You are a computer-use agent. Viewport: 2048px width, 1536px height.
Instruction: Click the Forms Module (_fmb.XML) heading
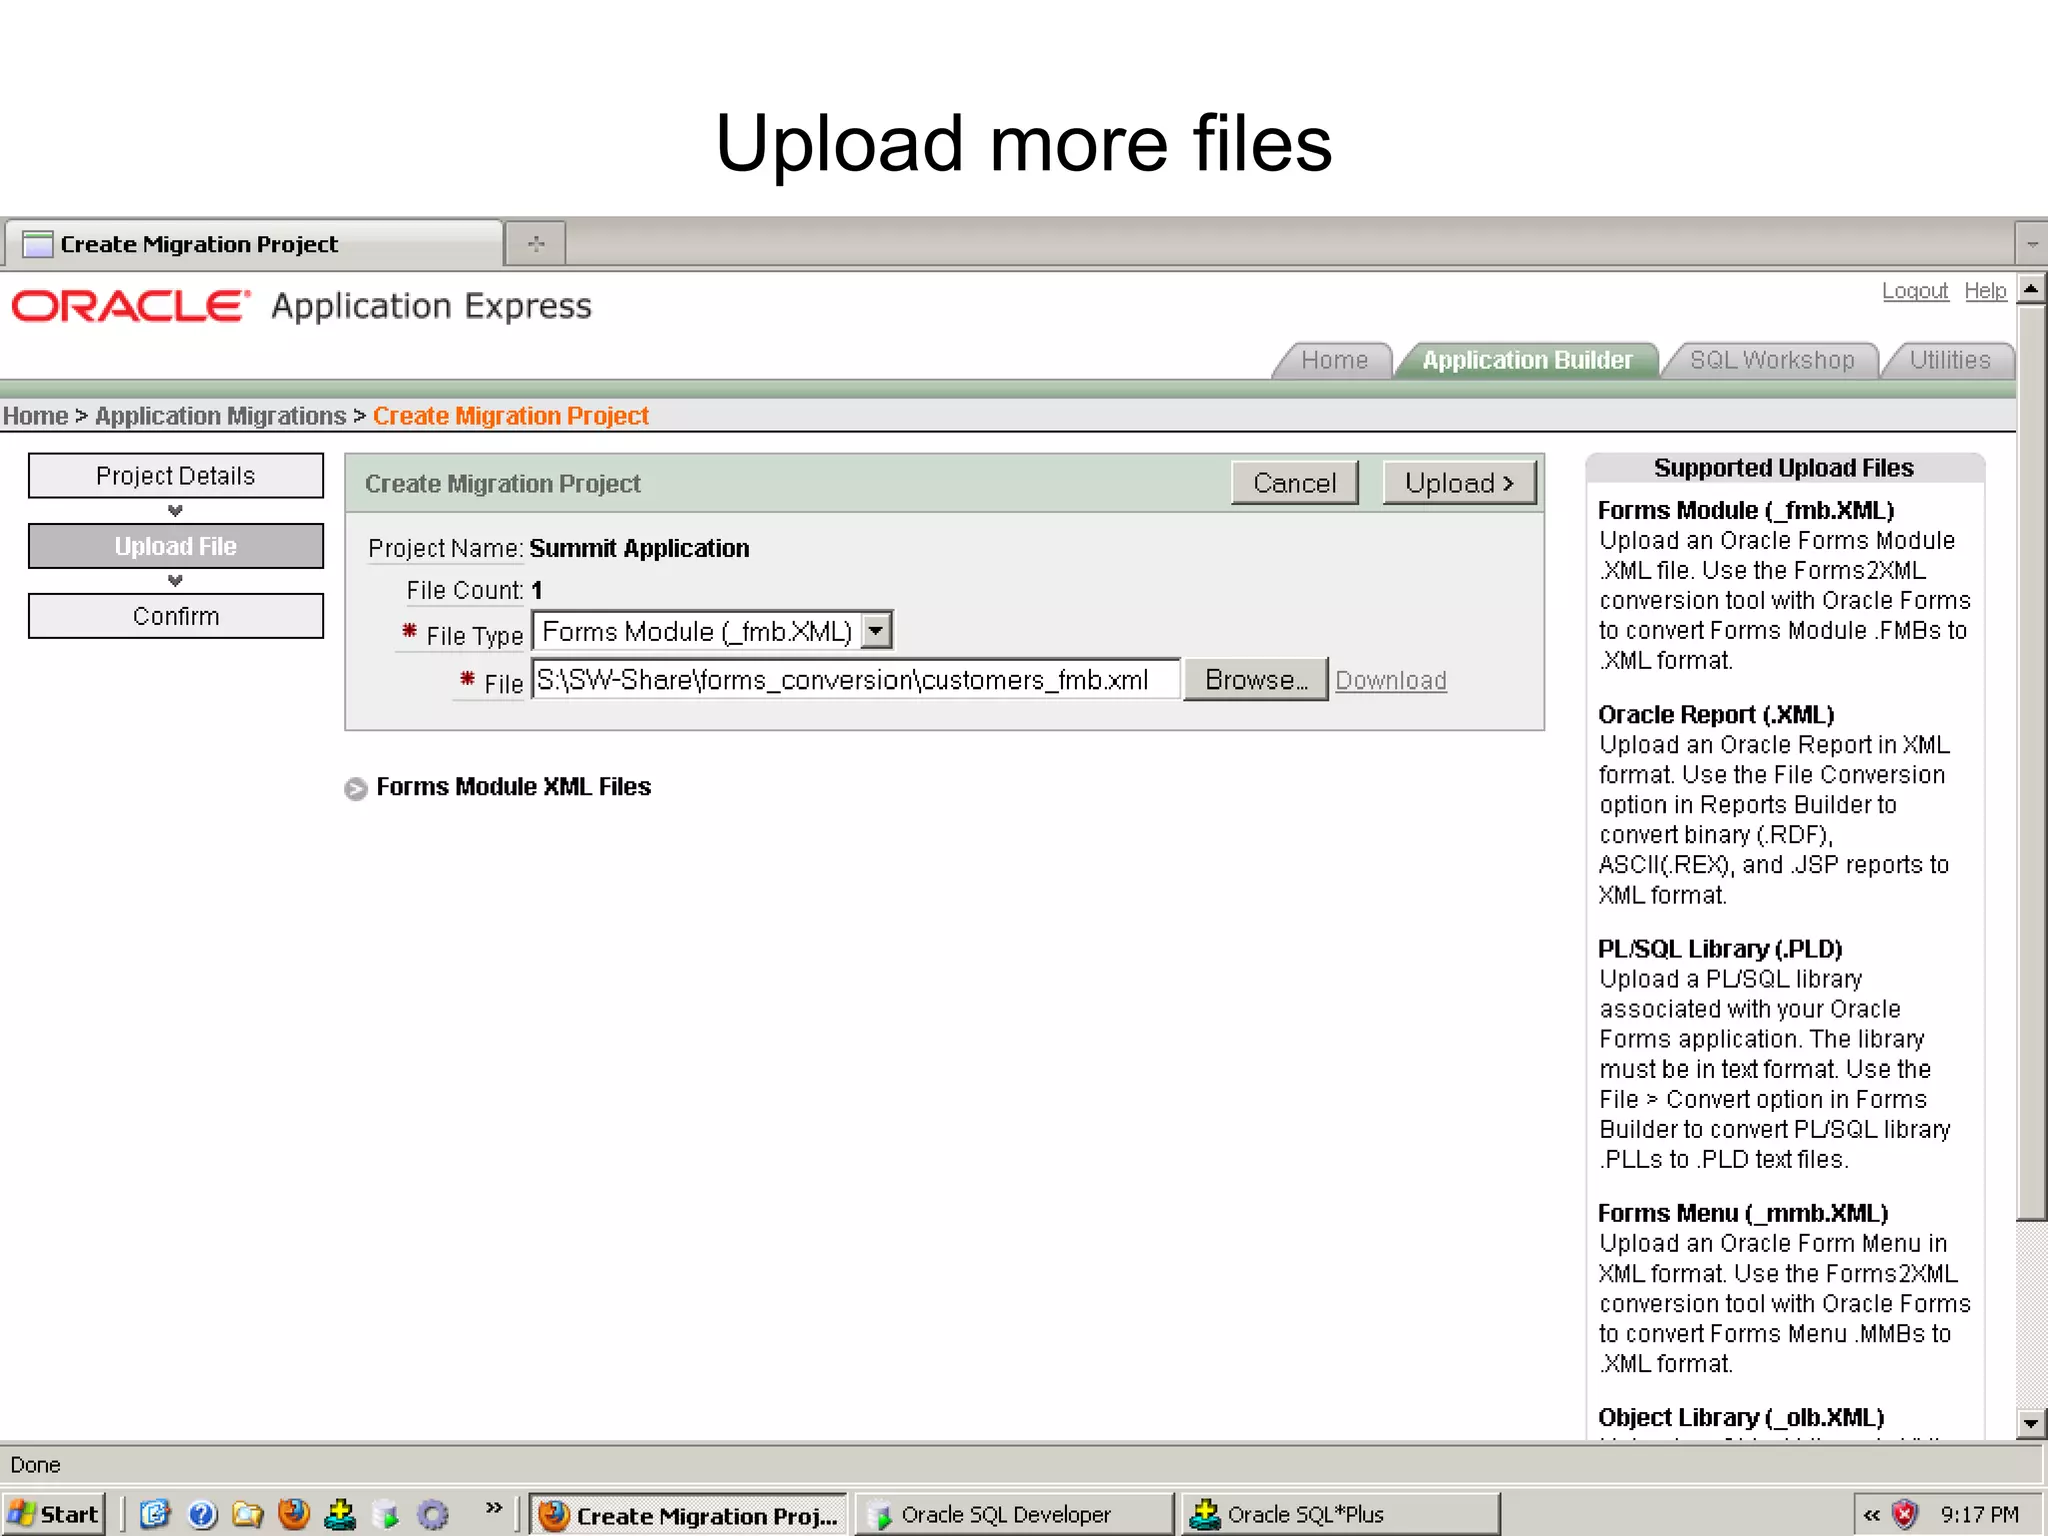tap(1746, 511)
